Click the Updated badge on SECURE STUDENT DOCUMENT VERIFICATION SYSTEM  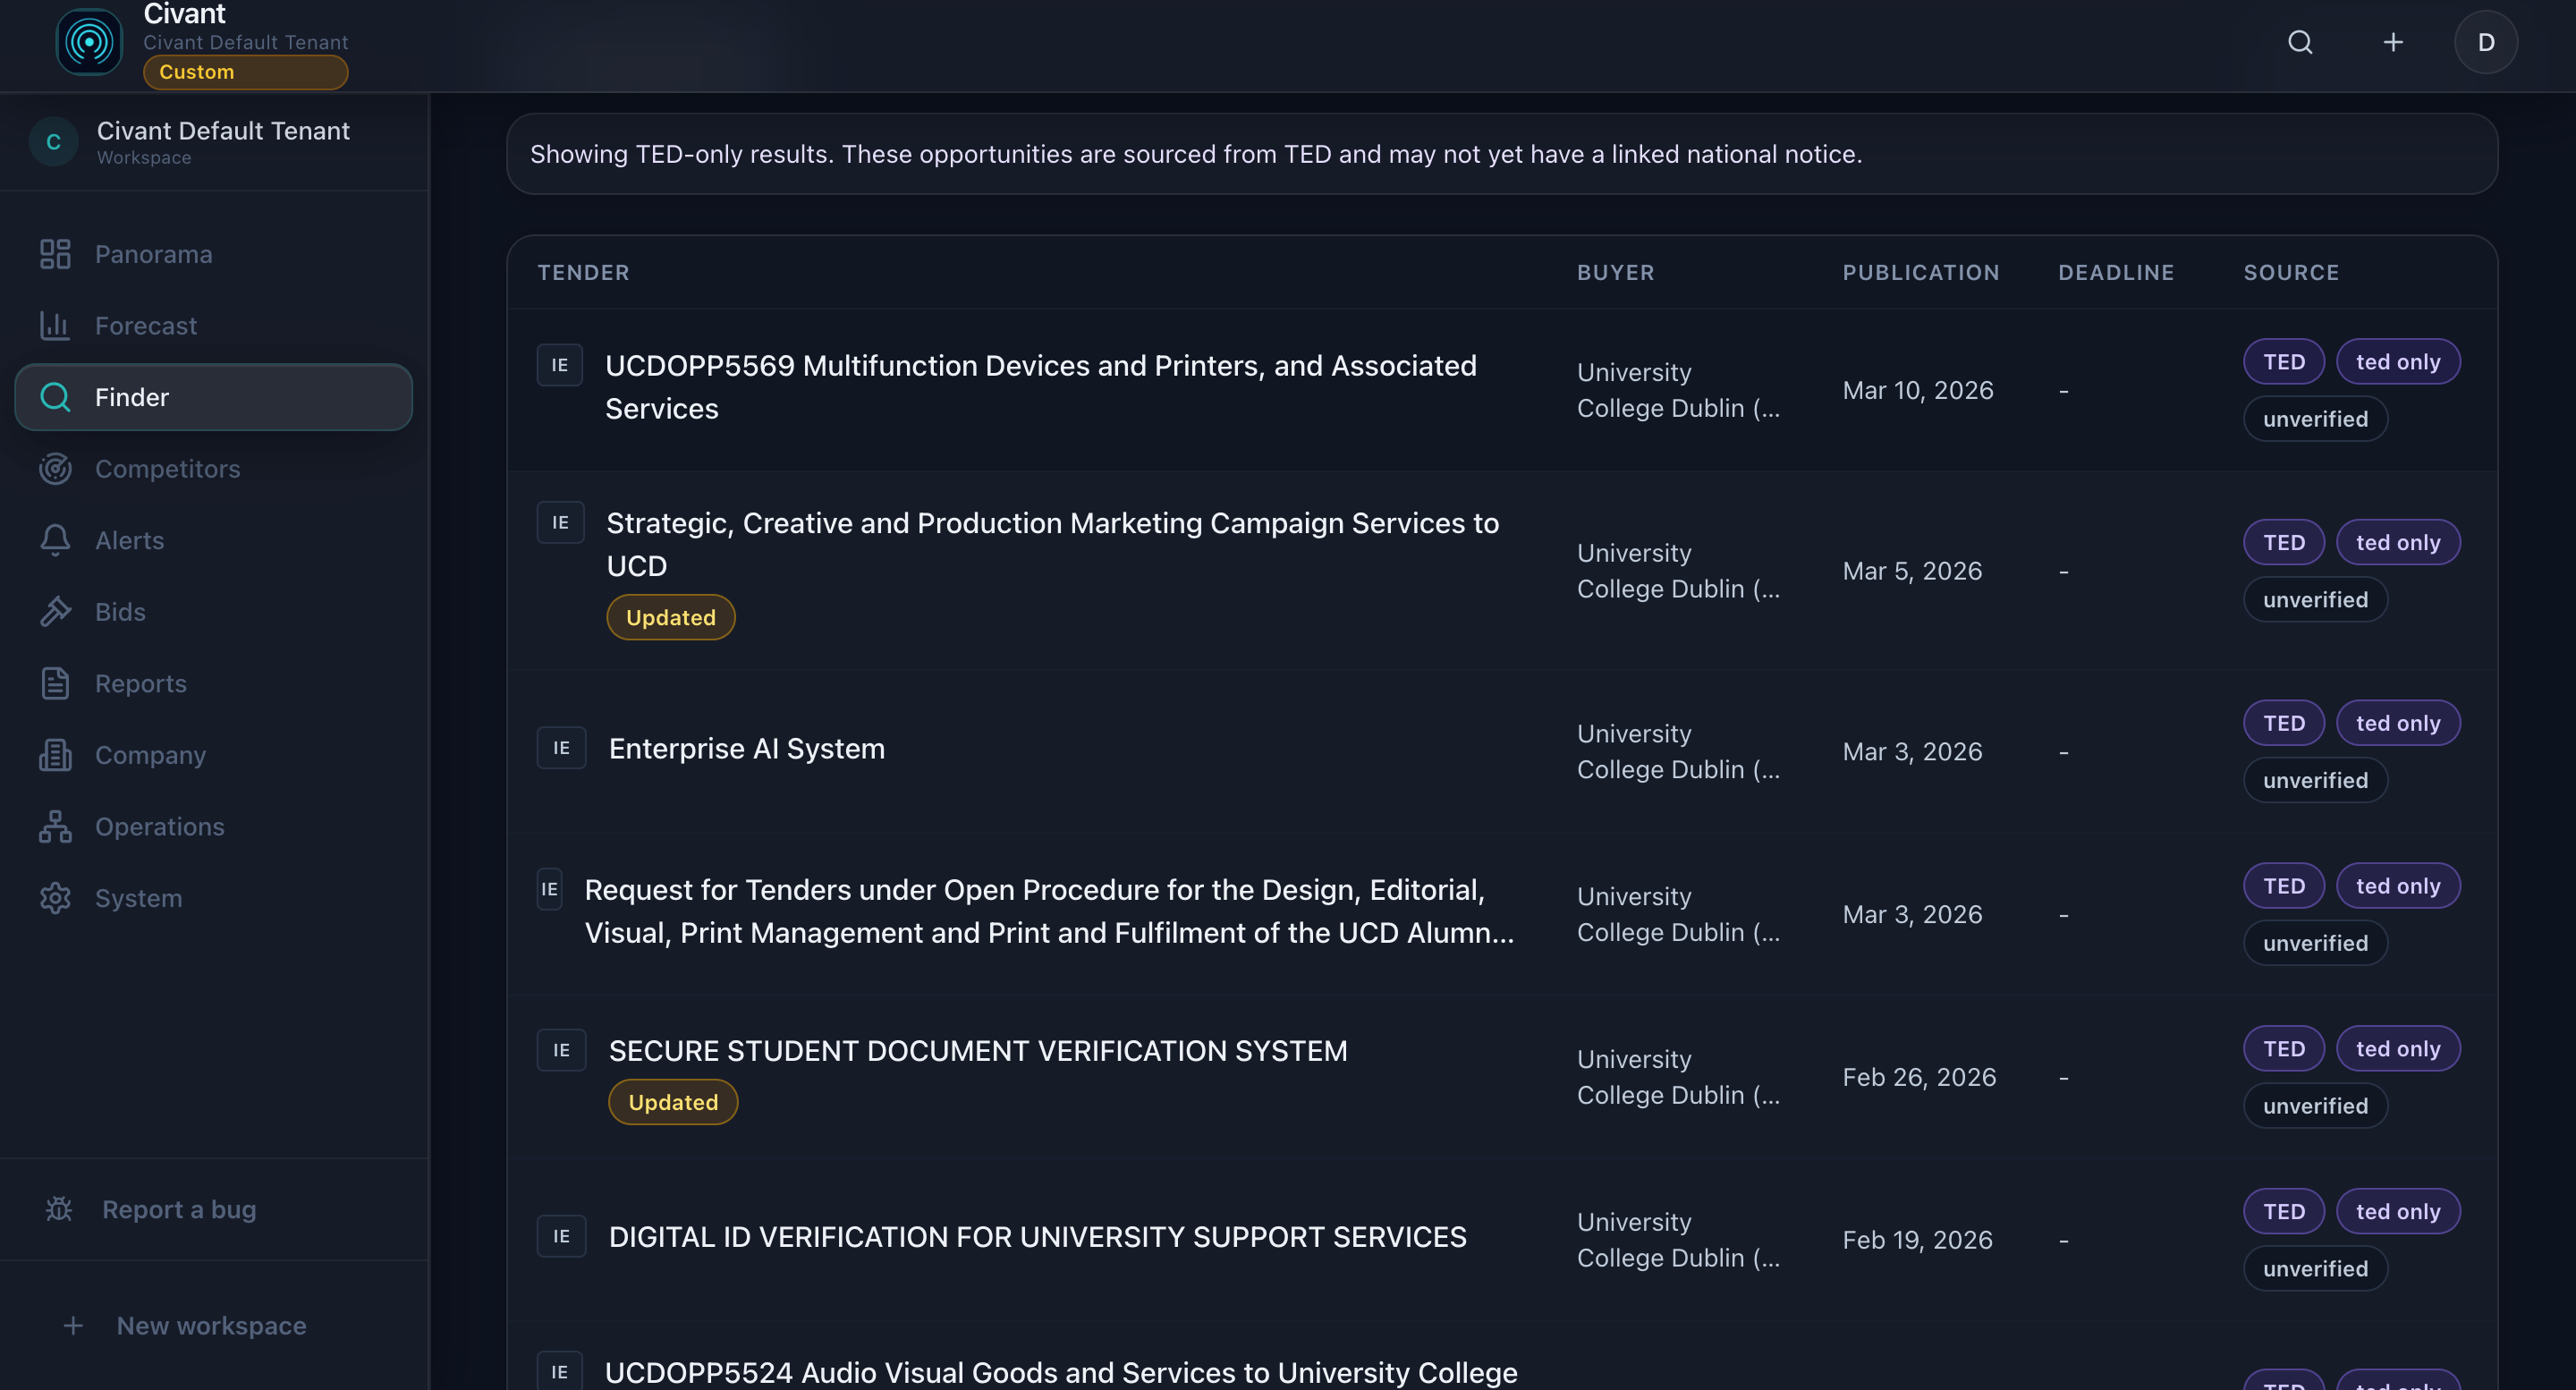[x=672, y=1101]
